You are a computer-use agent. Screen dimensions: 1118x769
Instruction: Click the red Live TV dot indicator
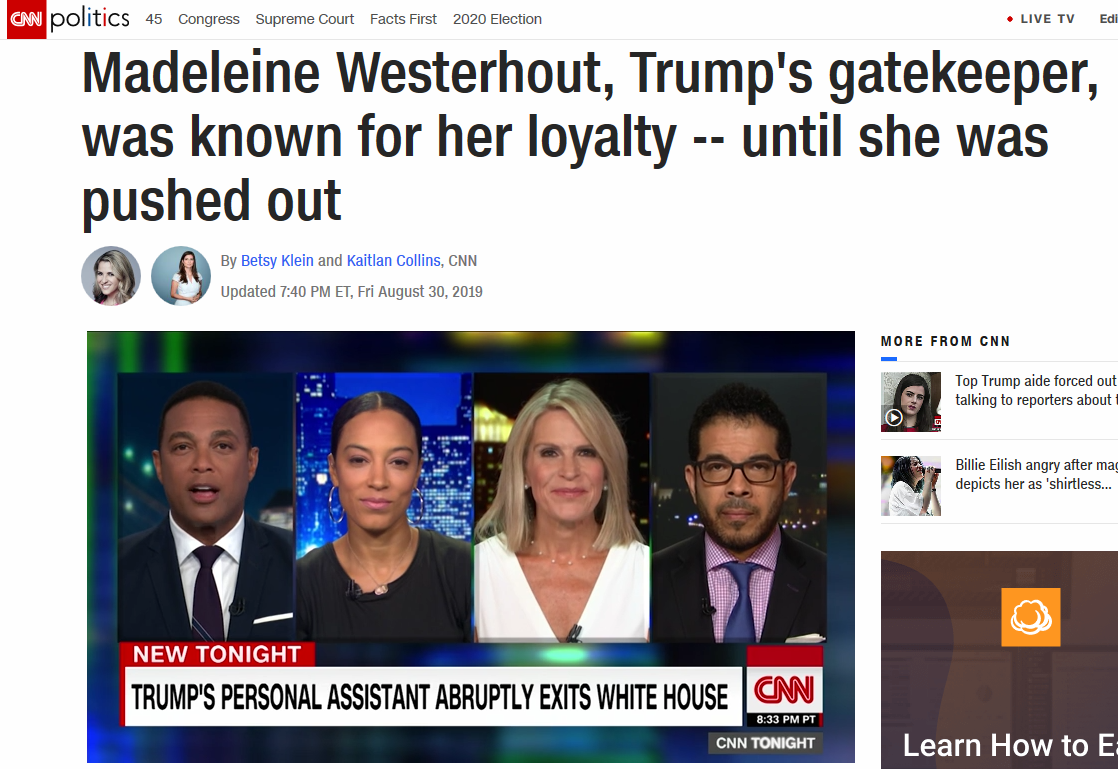pyautogui.click(x=1010, y=19)
